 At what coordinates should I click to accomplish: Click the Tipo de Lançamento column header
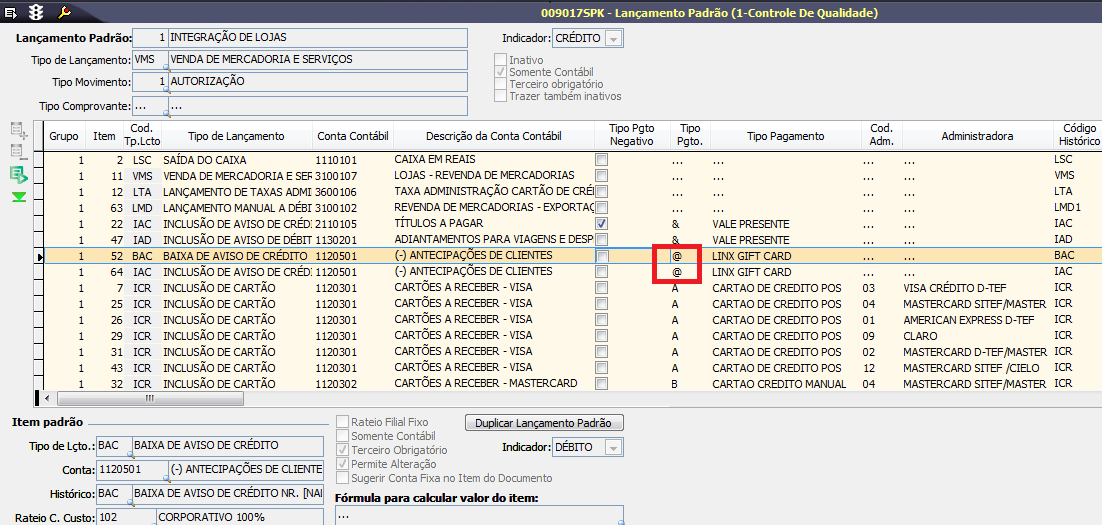pyautogui.click(x=237, y=136)
